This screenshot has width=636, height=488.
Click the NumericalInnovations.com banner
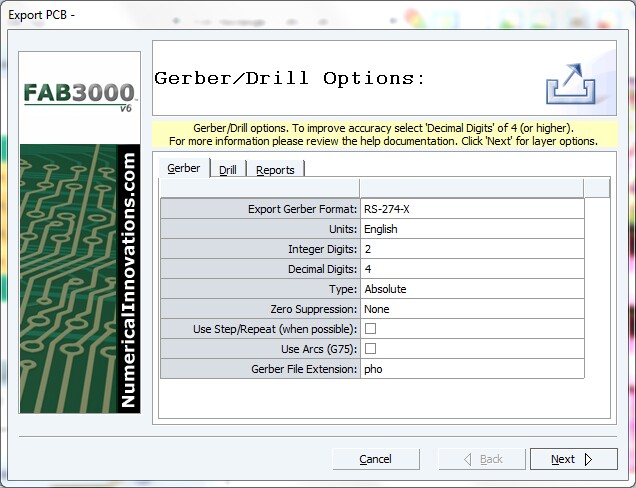128,279
